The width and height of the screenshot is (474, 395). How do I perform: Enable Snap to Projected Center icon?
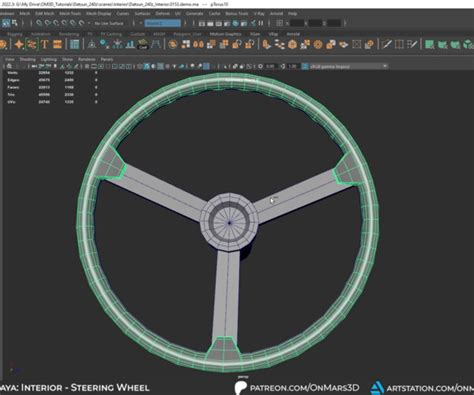pos(65,23)
